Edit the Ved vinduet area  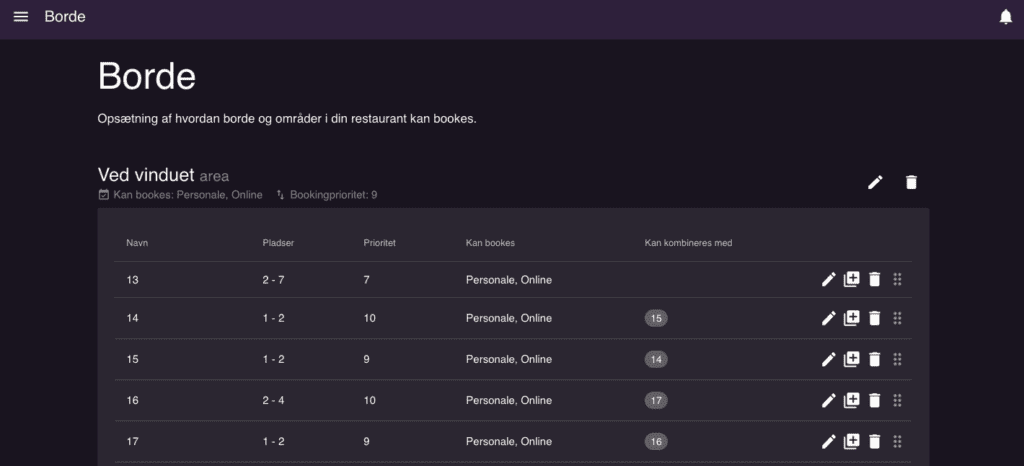[875, 182]
